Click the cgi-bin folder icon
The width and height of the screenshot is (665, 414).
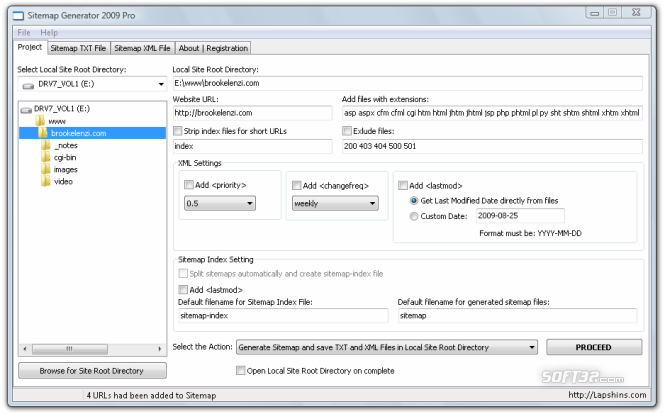point(46,157)
